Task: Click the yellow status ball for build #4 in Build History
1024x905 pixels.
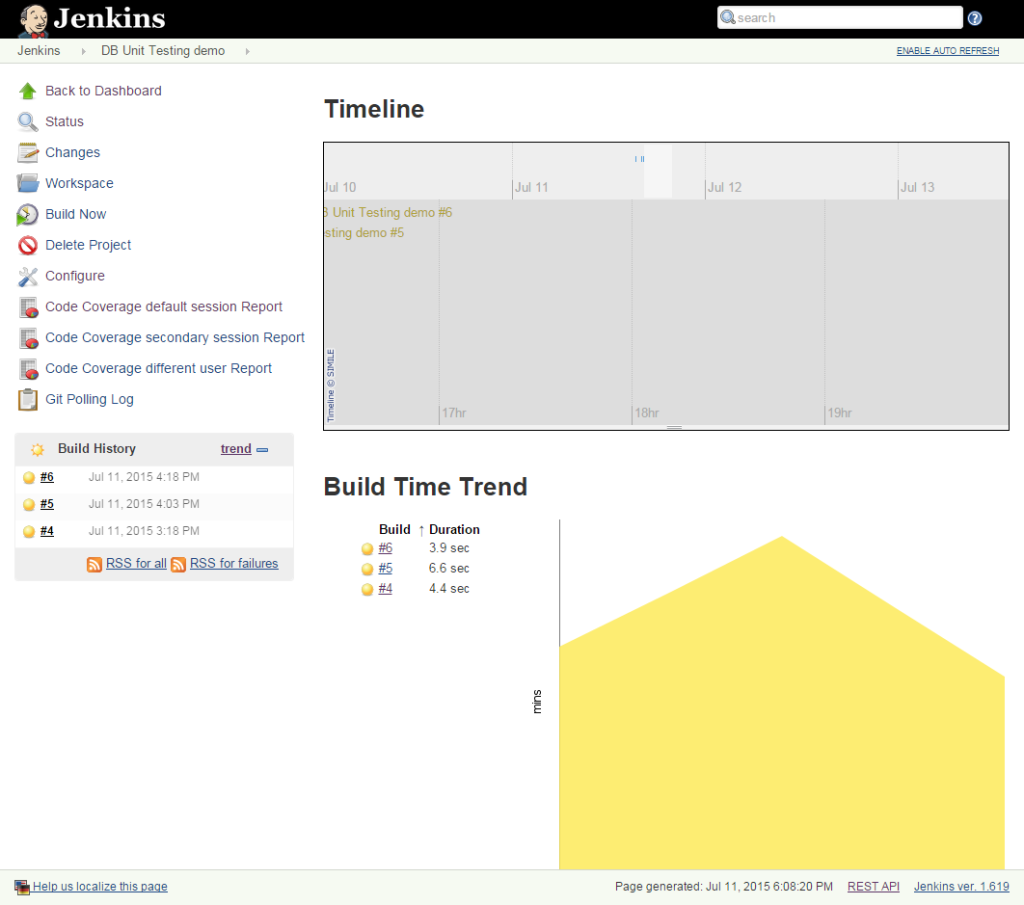Action: [x=29, y=532]
